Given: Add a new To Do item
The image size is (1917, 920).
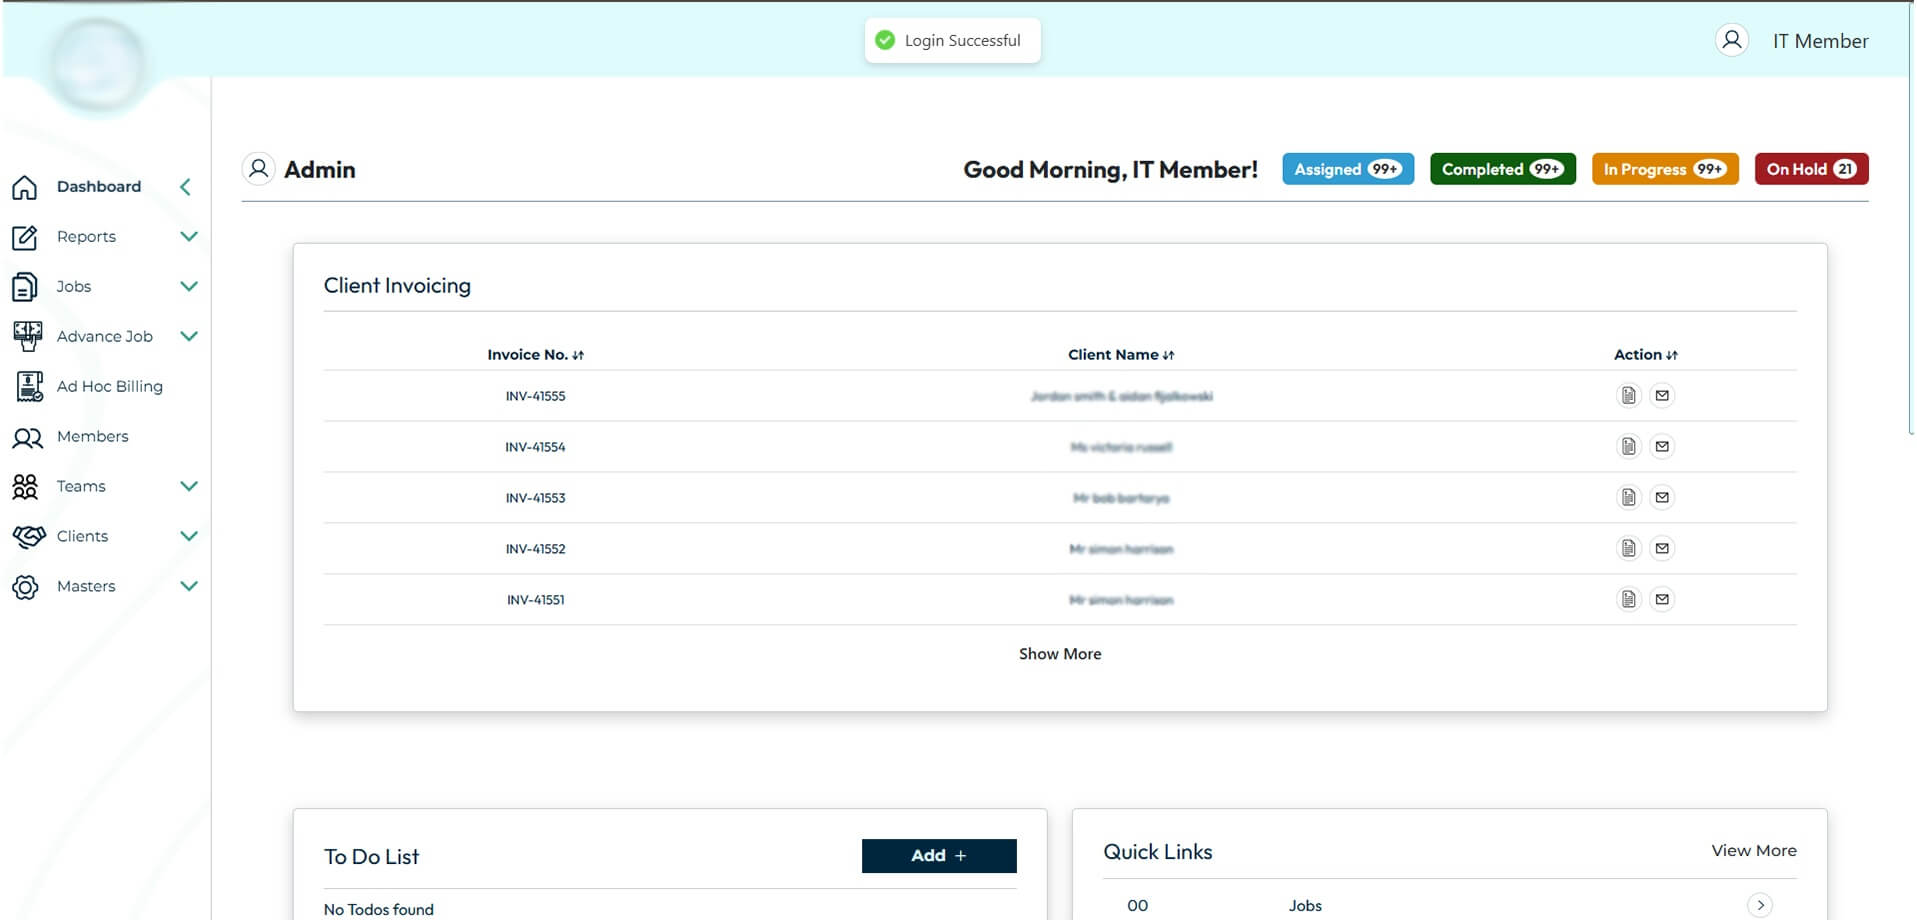Looking at the screenshot, I should coord(939,856).
